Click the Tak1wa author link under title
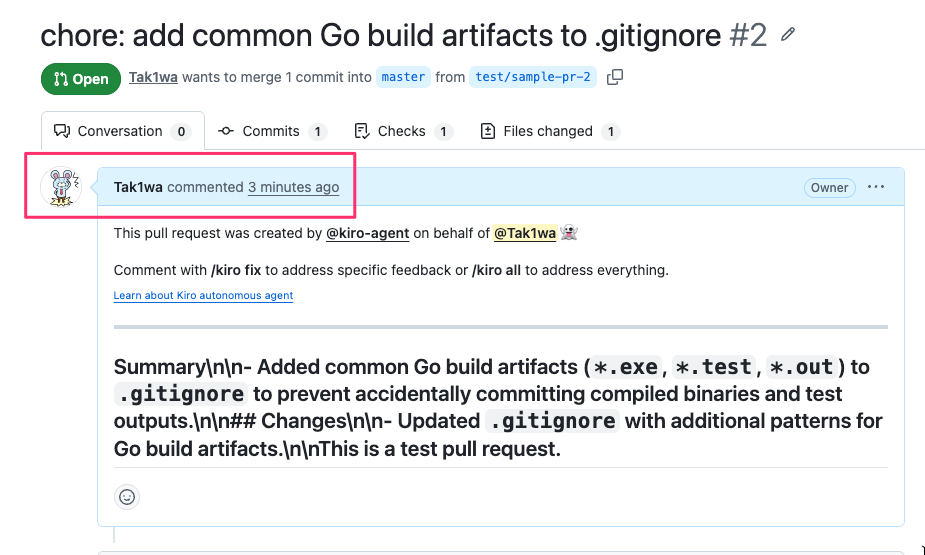 (x=153, y=77)
